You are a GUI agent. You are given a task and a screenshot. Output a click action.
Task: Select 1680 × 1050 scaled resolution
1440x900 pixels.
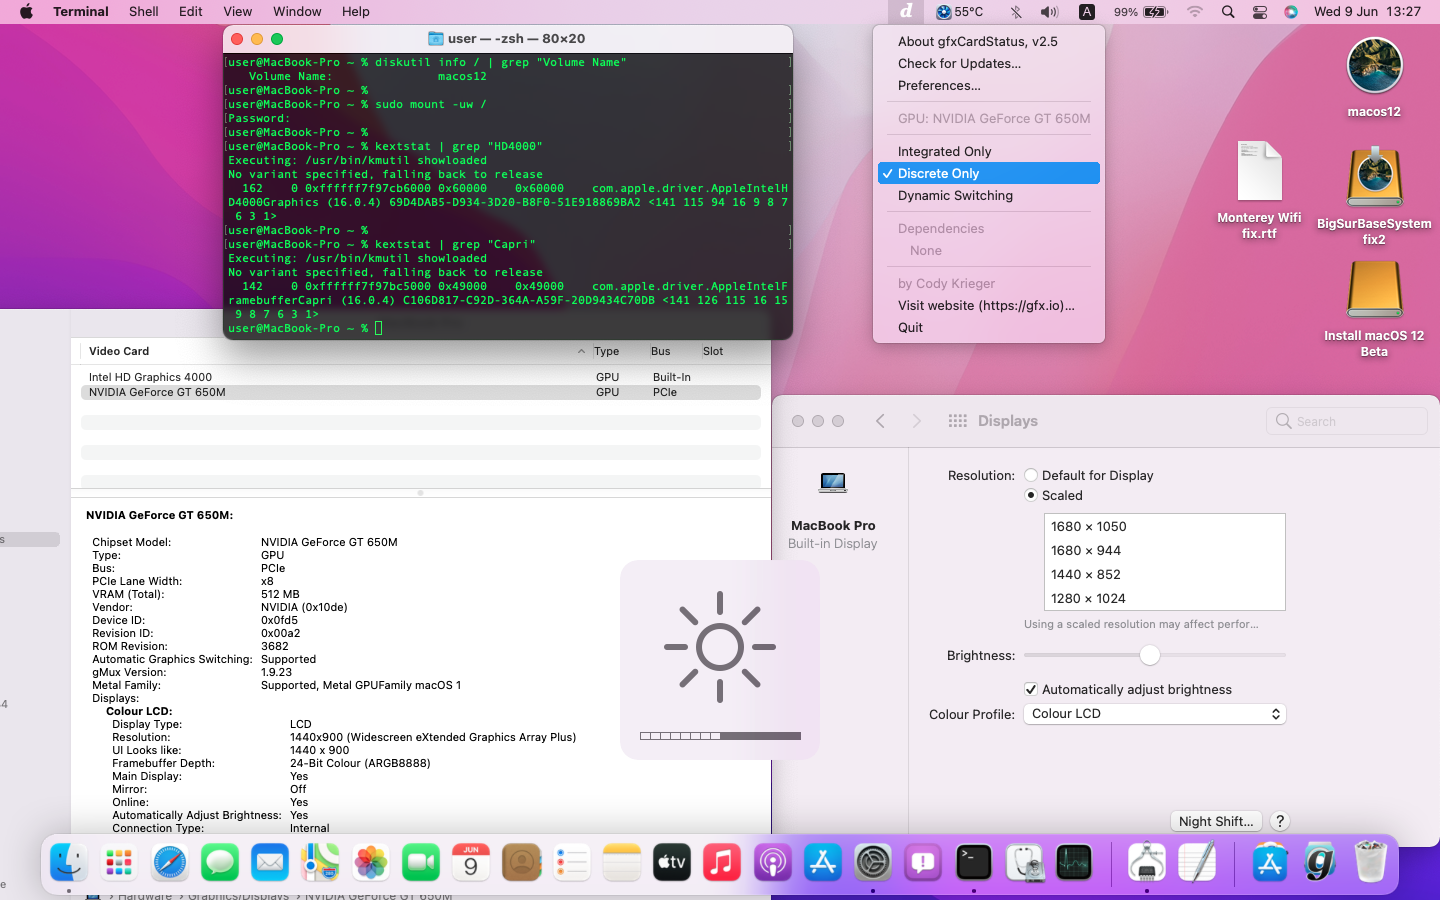[x=1164, y=527]
